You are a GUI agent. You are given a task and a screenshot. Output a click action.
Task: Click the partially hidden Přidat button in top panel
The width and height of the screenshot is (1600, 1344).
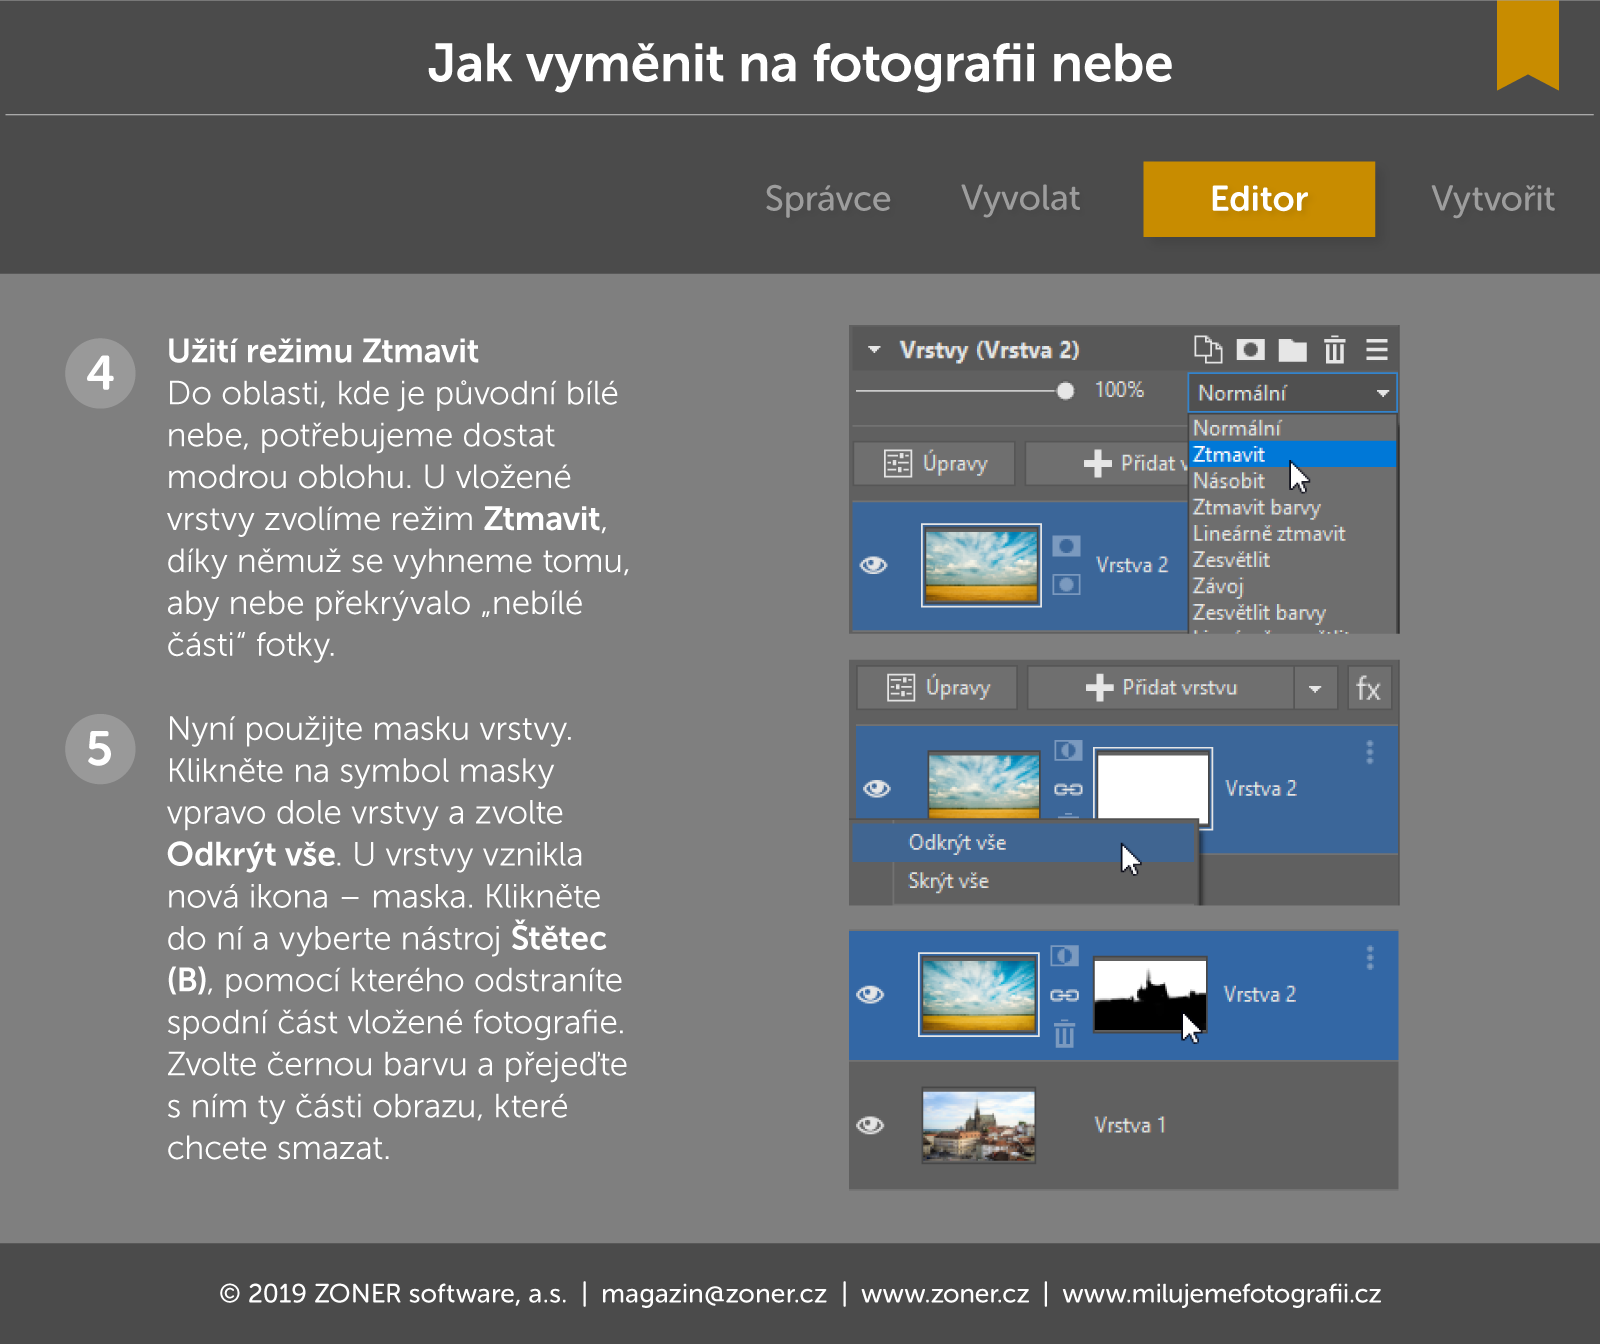coord(1107,464)
